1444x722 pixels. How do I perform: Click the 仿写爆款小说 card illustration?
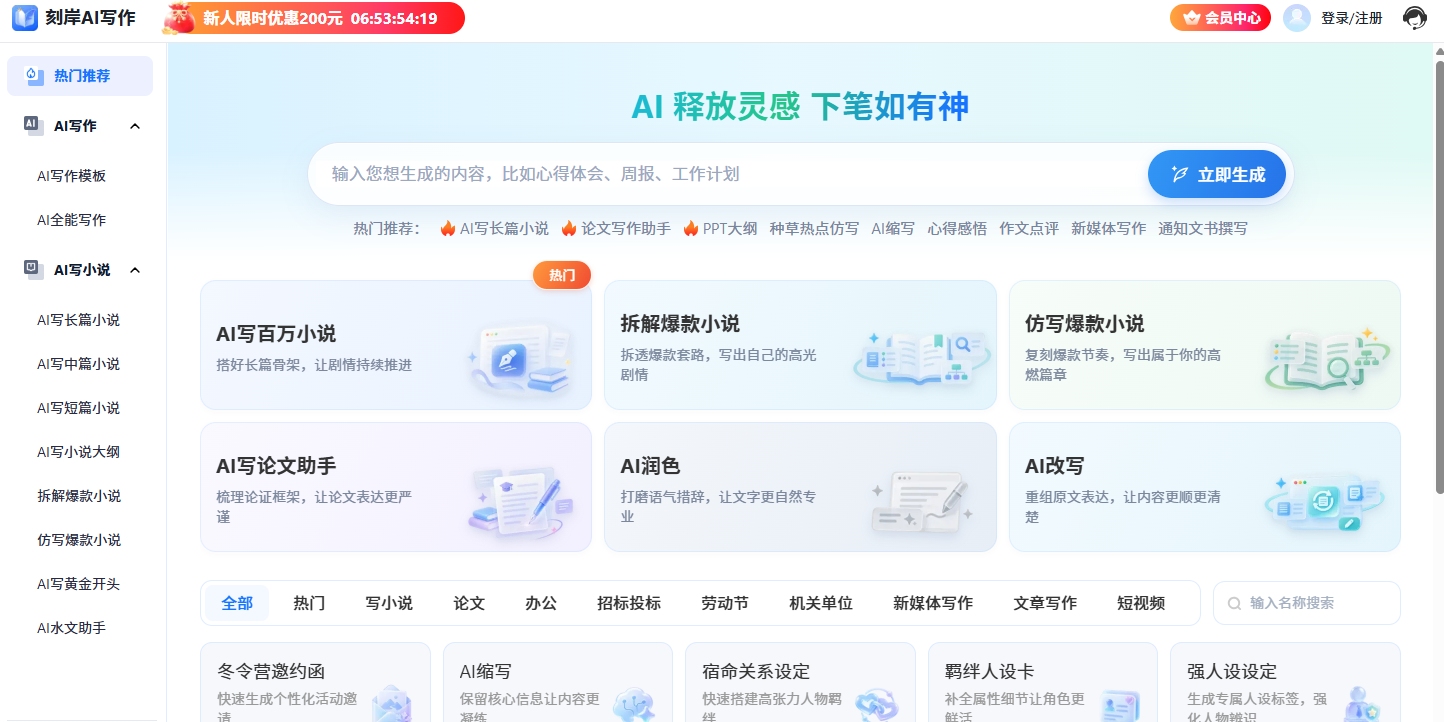[1326, 359]
